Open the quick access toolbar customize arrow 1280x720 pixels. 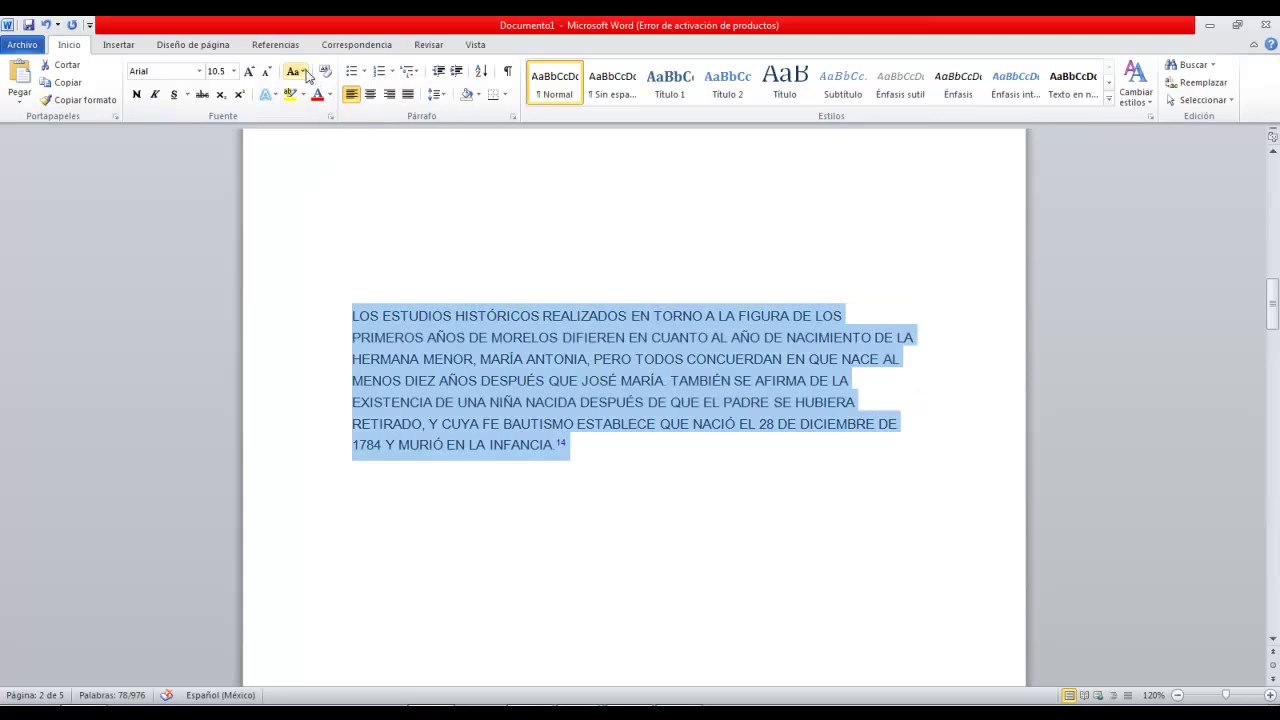[90, 25]
